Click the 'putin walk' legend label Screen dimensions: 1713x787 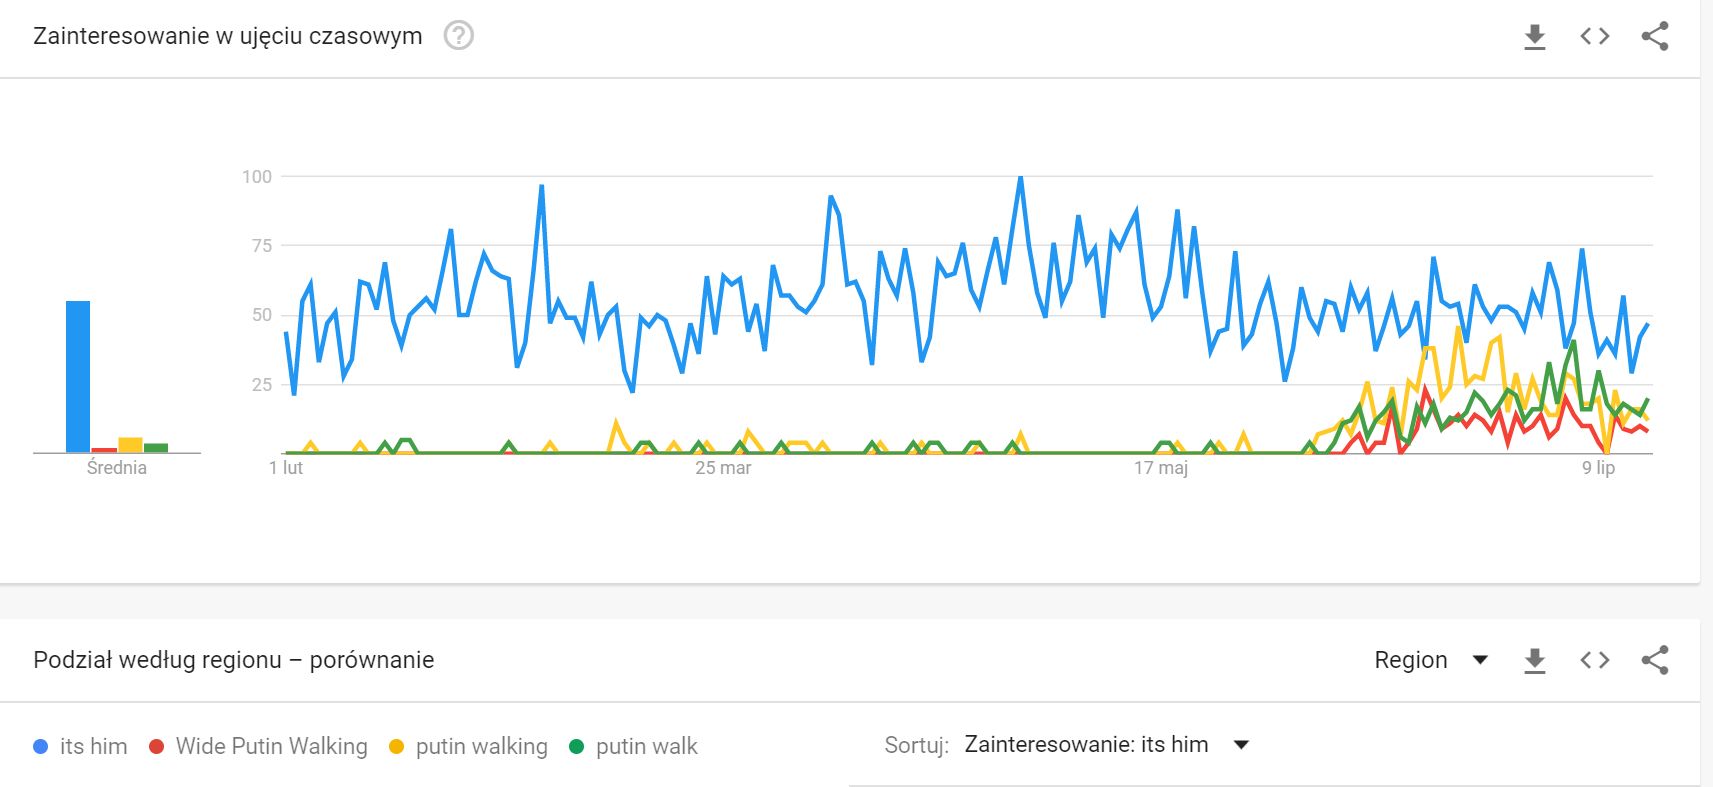[x=646, y=747]
